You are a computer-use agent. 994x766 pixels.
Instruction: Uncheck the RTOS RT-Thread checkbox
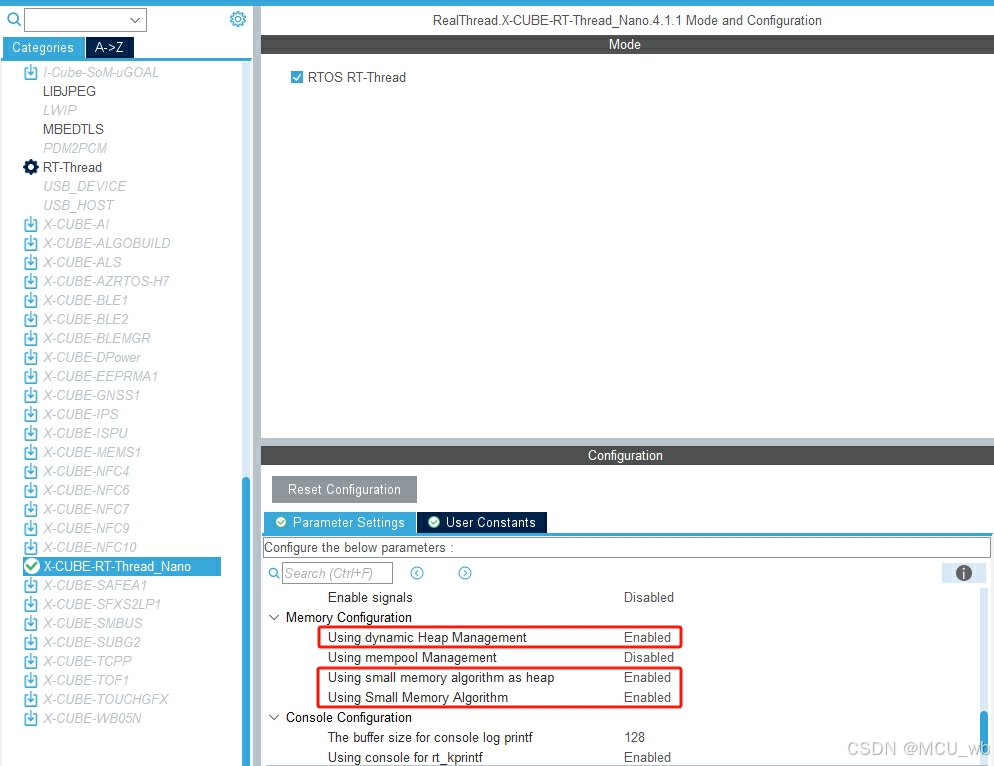click(x=297, y=77)
